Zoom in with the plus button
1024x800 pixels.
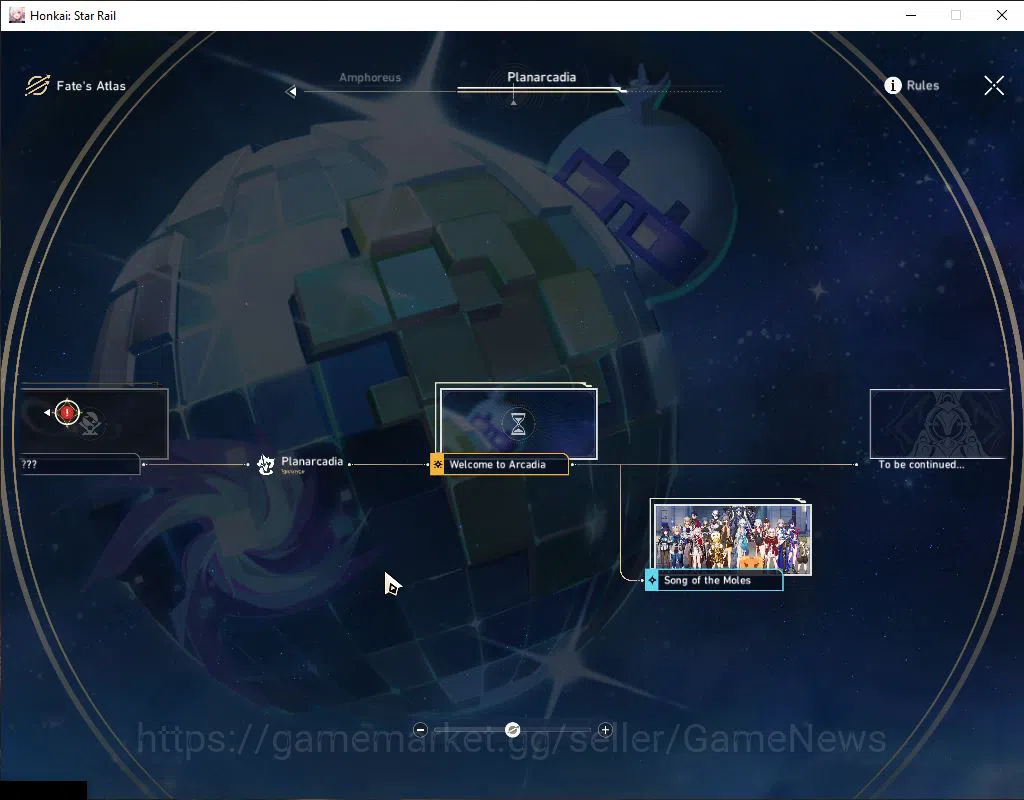pyautogui.click(x=605, y=730)
